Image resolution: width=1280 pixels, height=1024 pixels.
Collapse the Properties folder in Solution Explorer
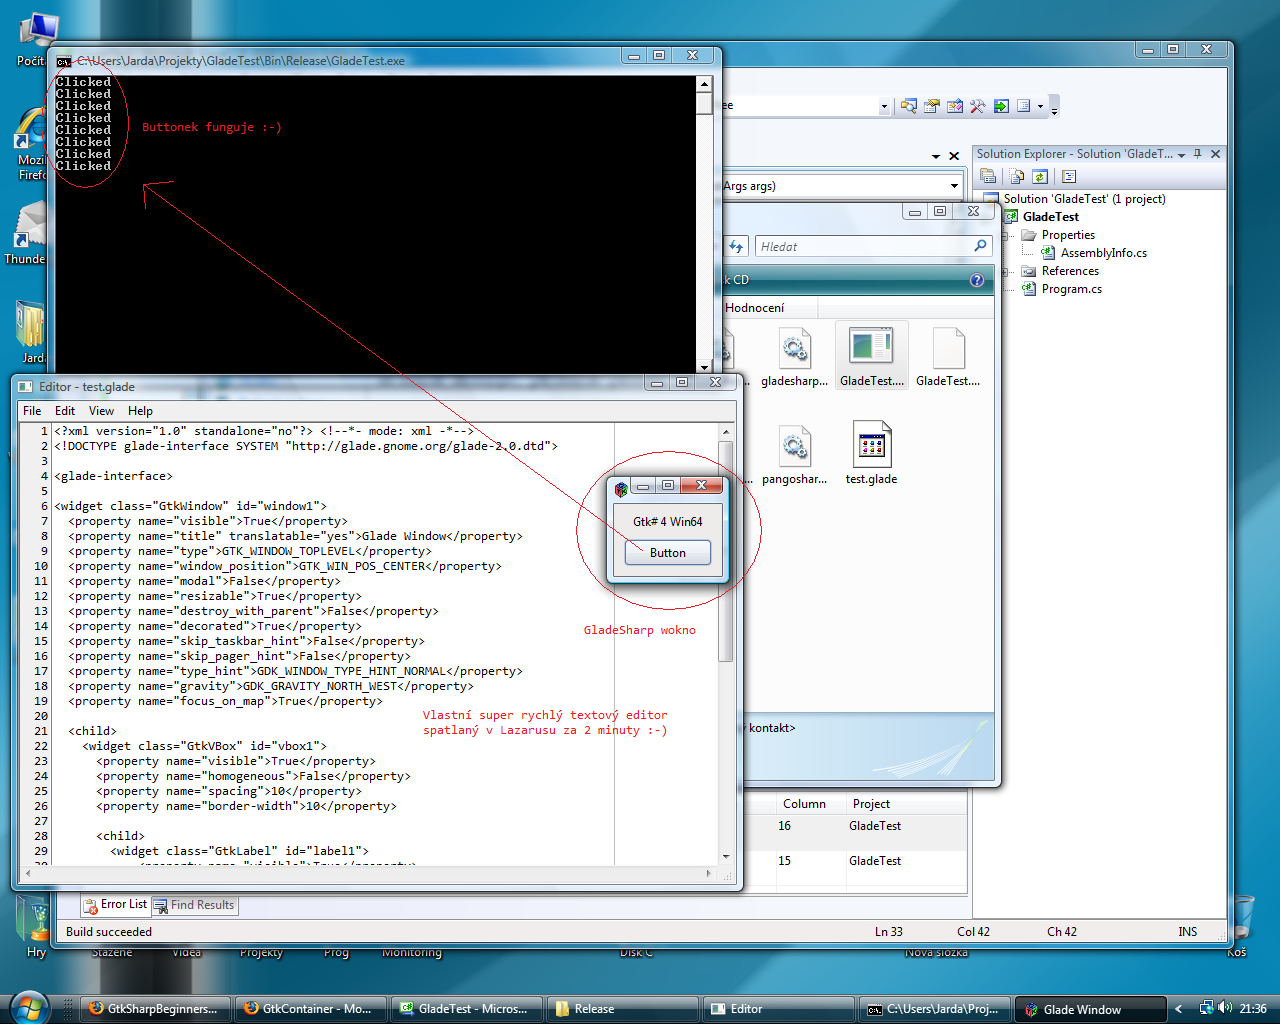(1006, 235)
